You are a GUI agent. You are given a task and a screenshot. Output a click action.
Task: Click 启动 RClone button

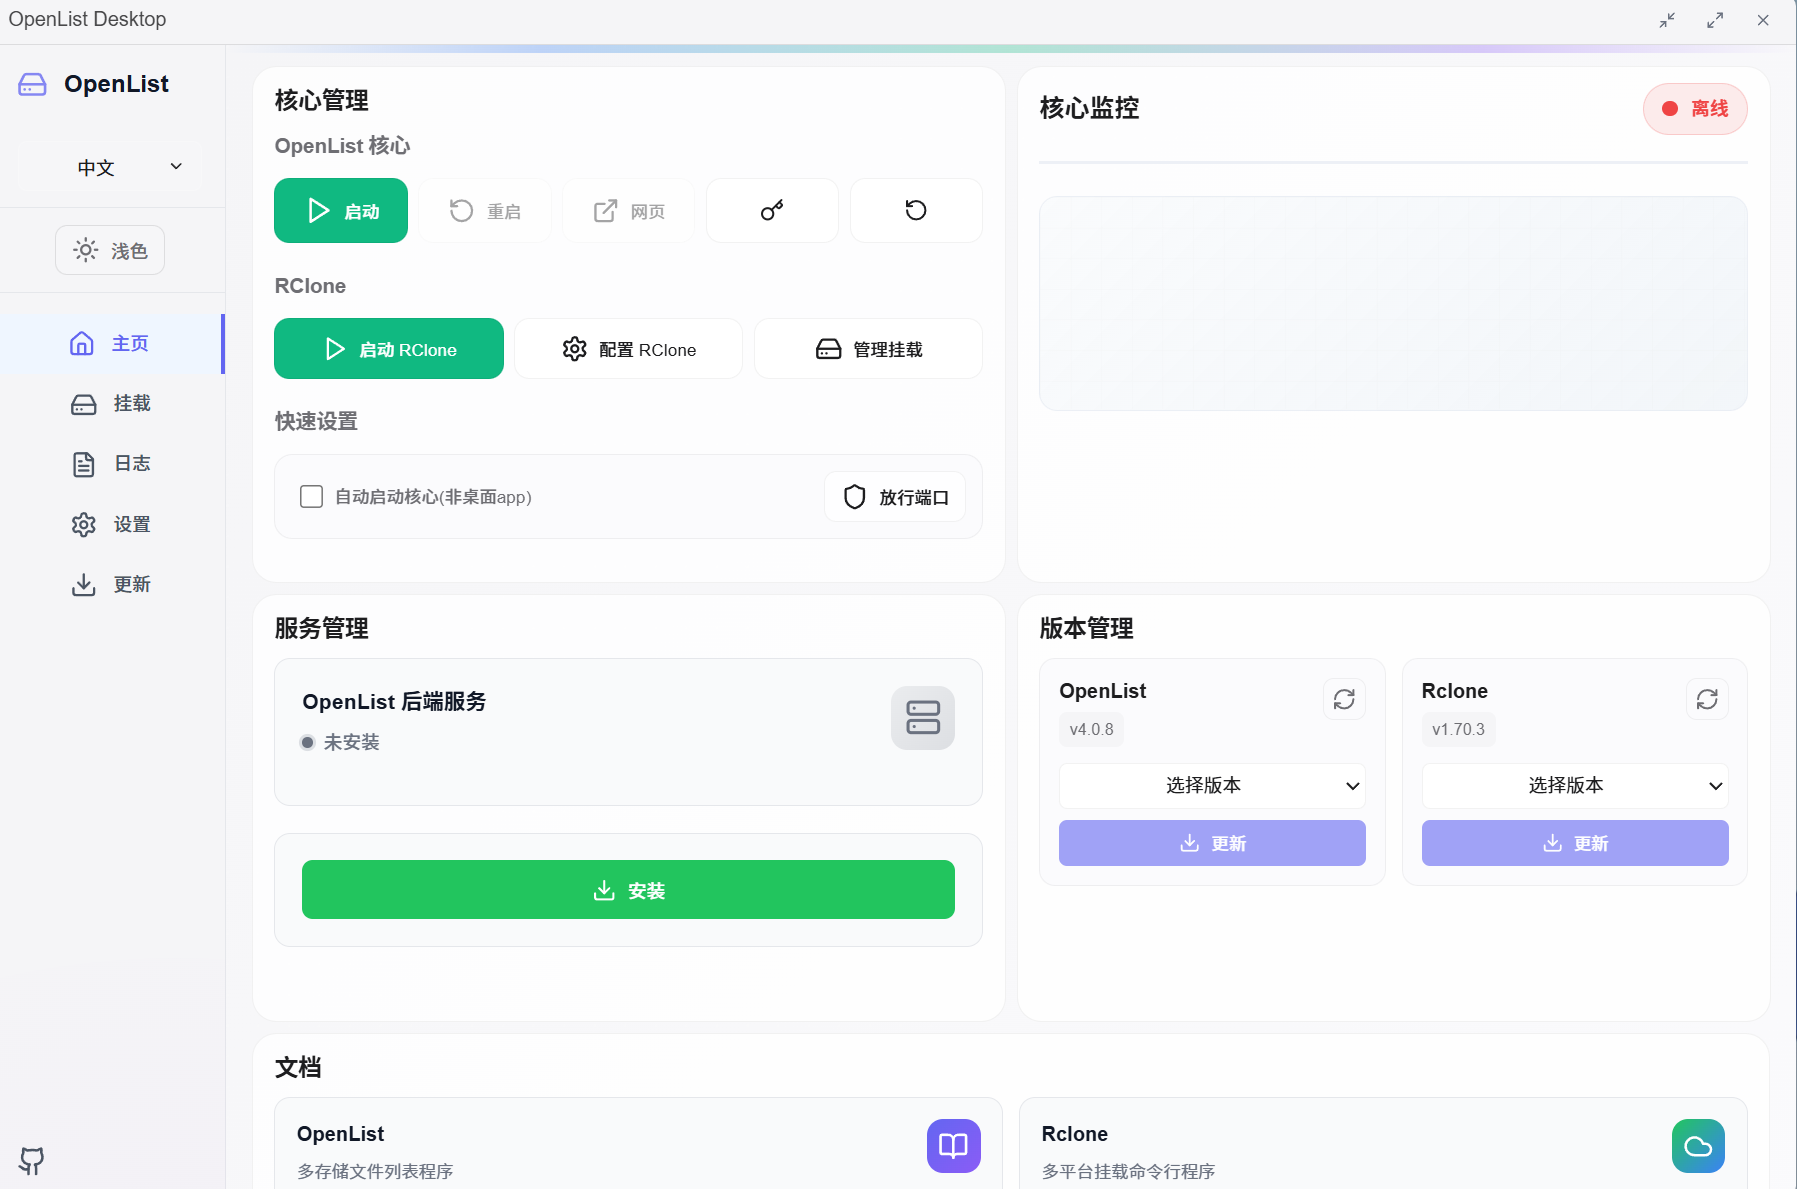click(x=389, y=349)
